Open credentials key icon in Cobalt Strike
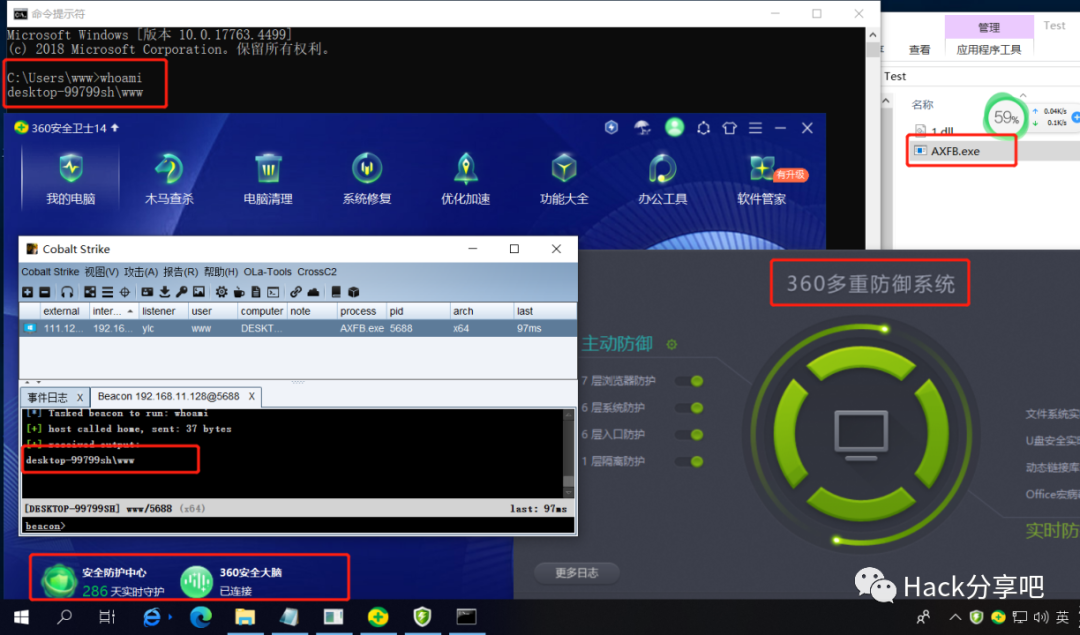 (x=181, y=292)
